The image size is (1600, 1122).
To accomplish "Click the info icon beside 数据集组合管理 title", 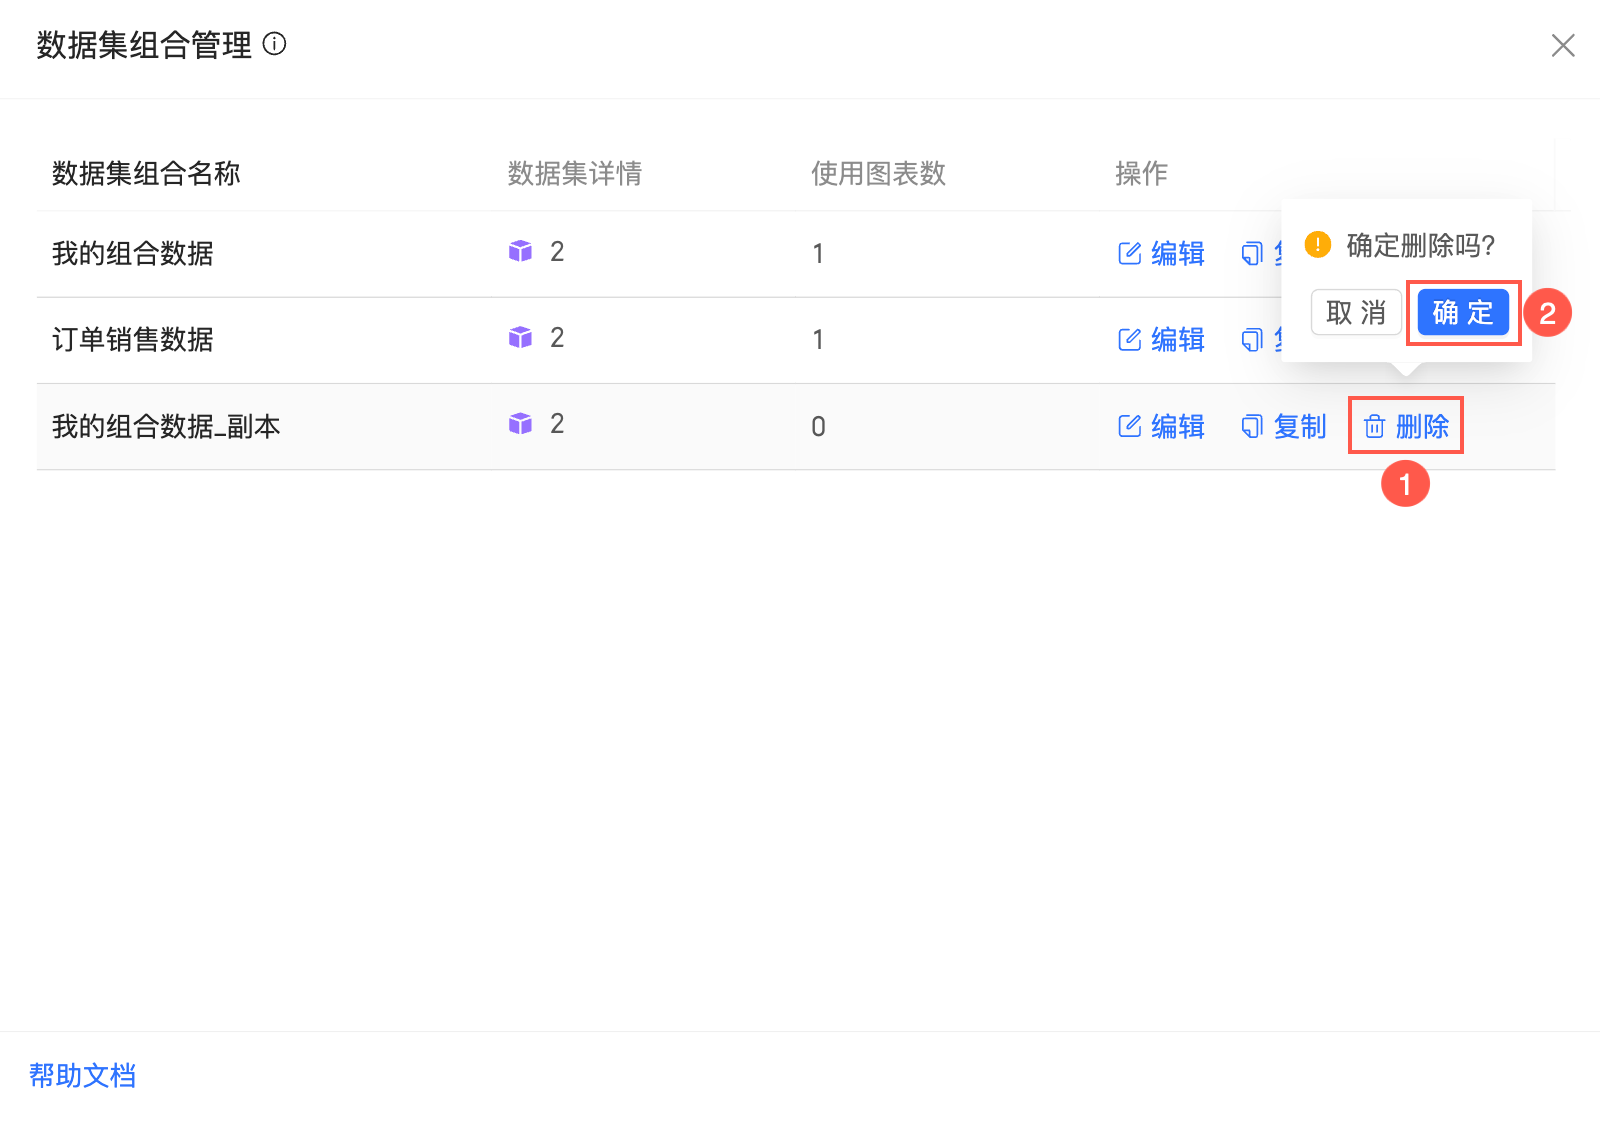I will 274,44.
